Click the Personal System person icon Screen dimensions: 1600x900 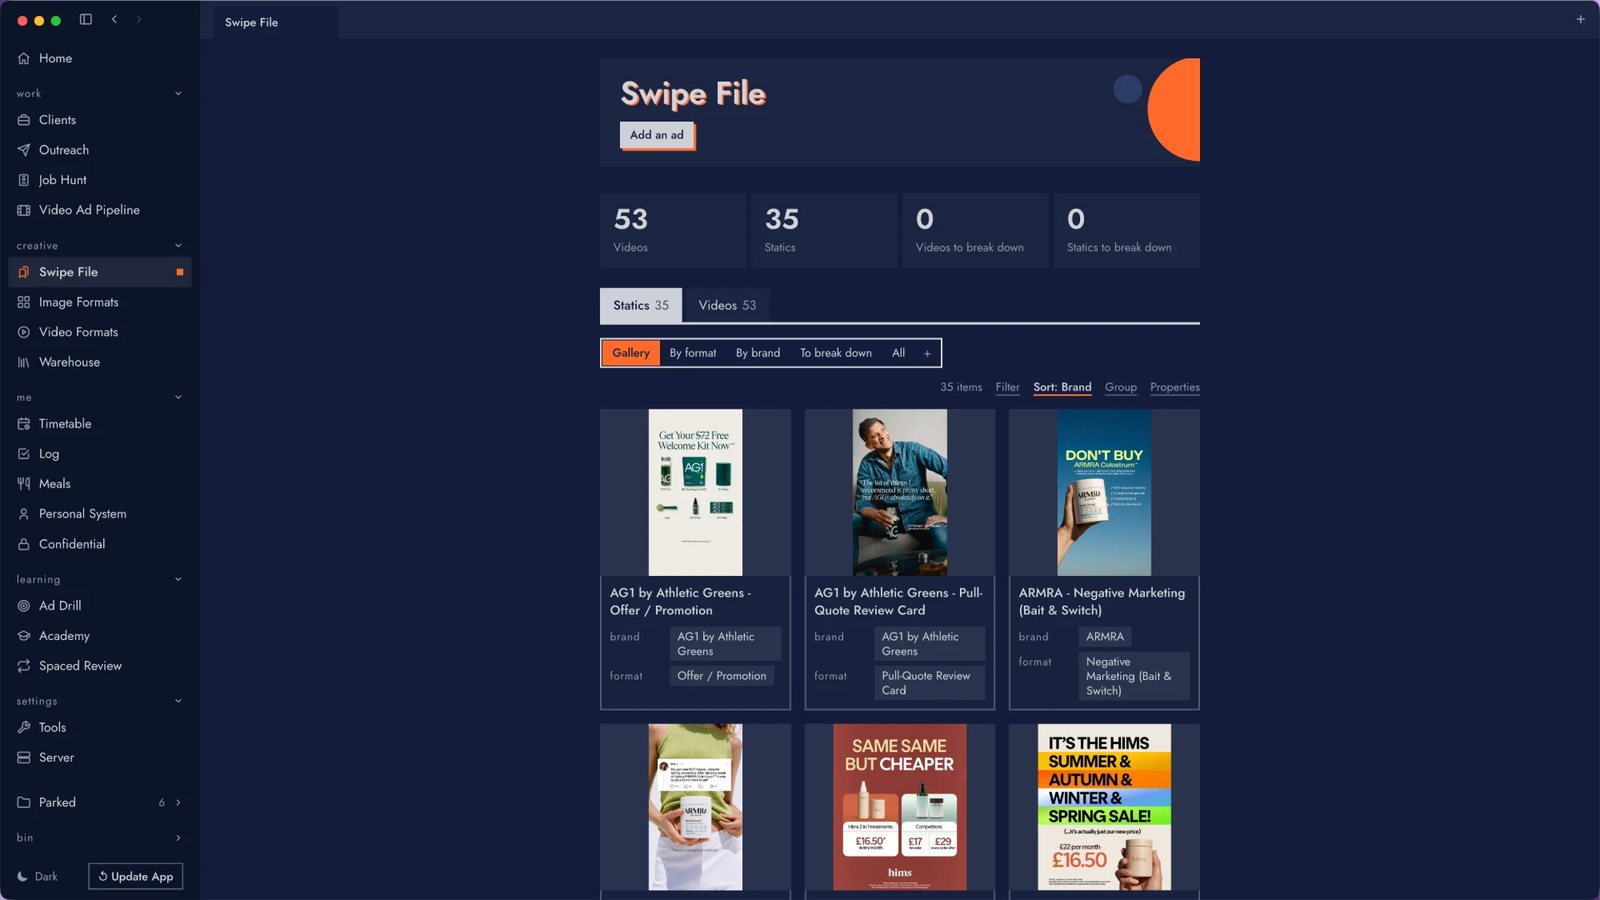tap(24, 514)
